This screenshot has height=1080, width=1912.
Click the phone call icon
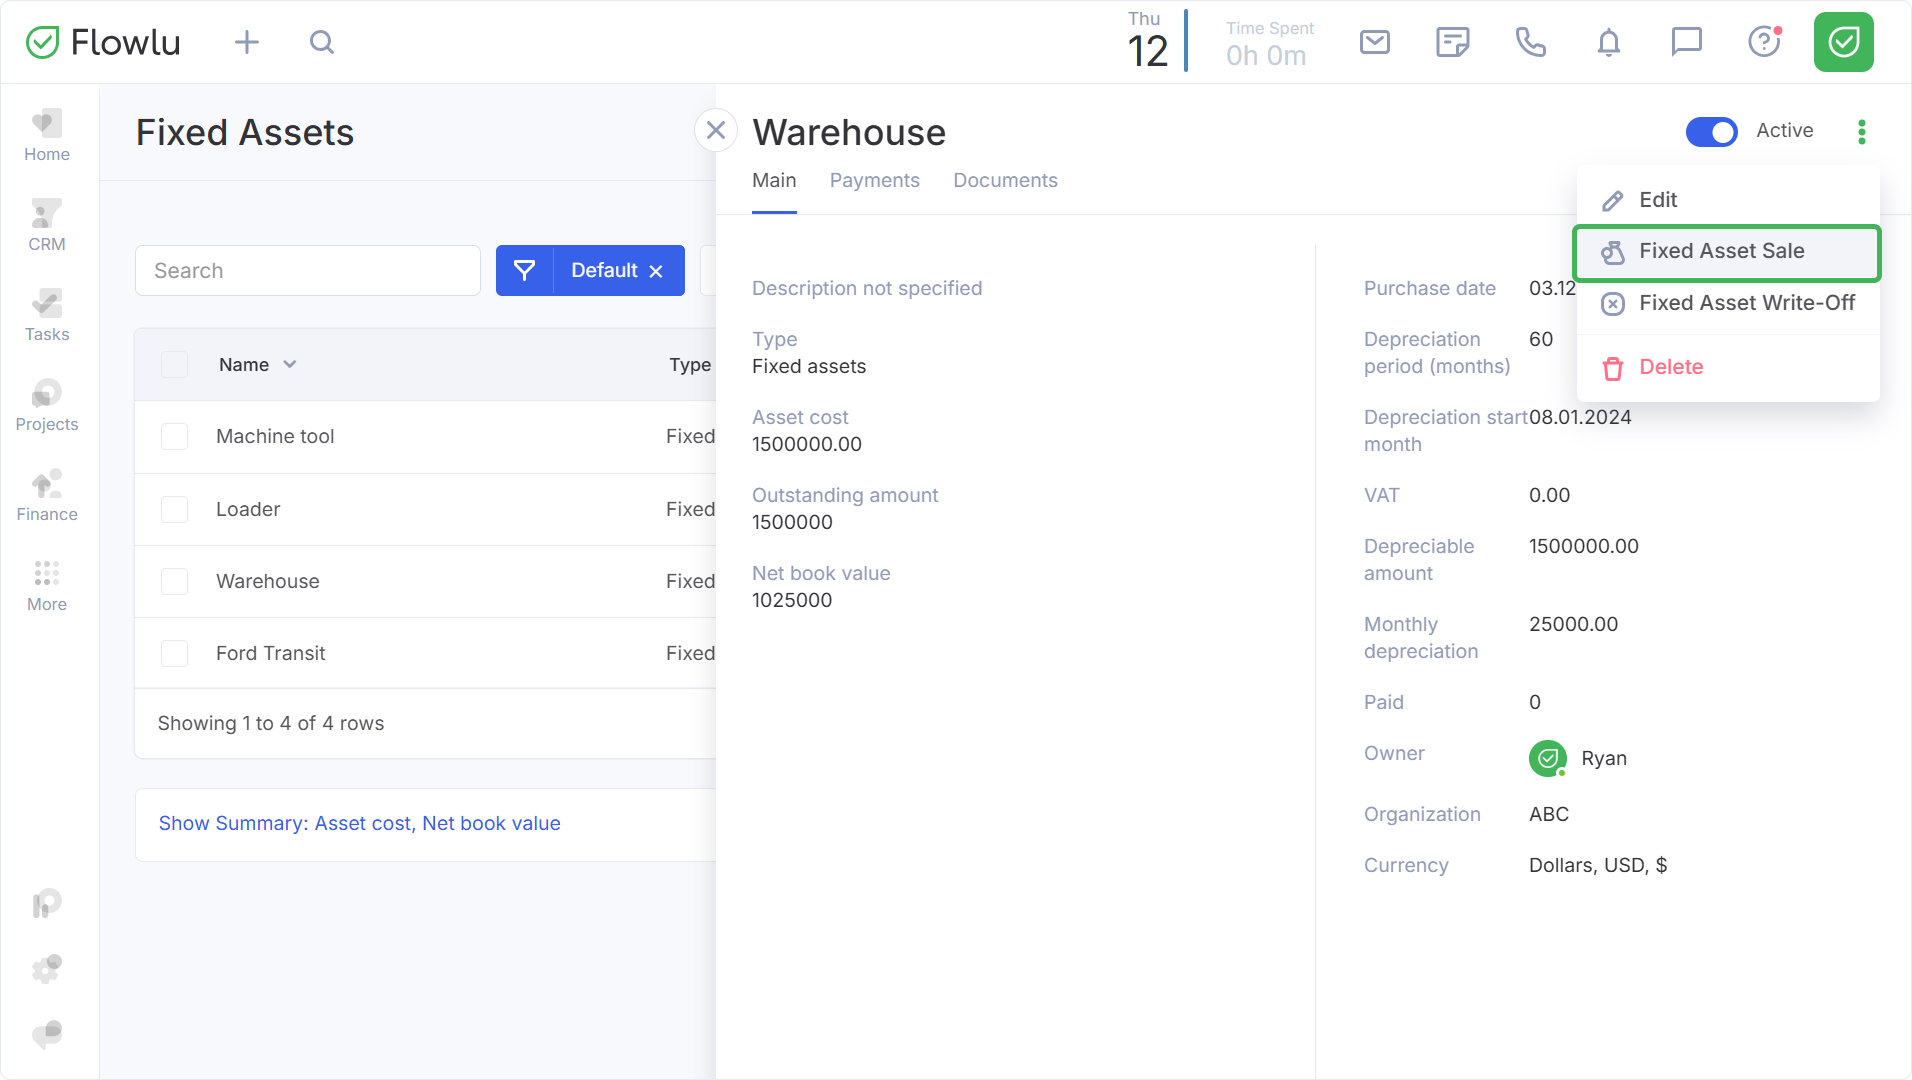[x=1530, y=42]
